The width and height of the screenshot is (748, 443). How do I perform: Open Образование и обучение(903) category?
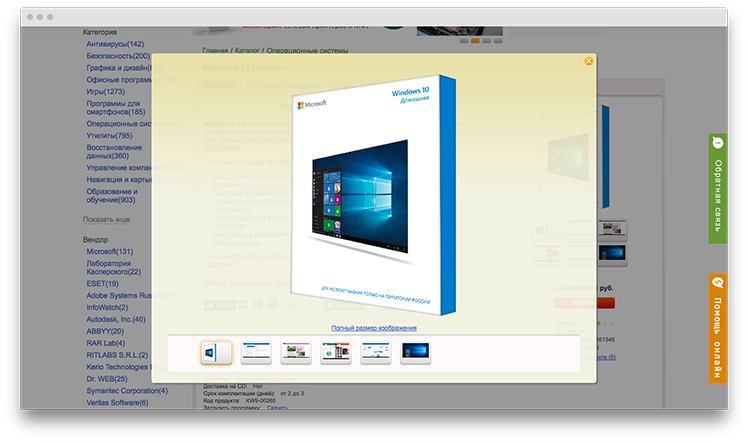(x=112, y=196)
